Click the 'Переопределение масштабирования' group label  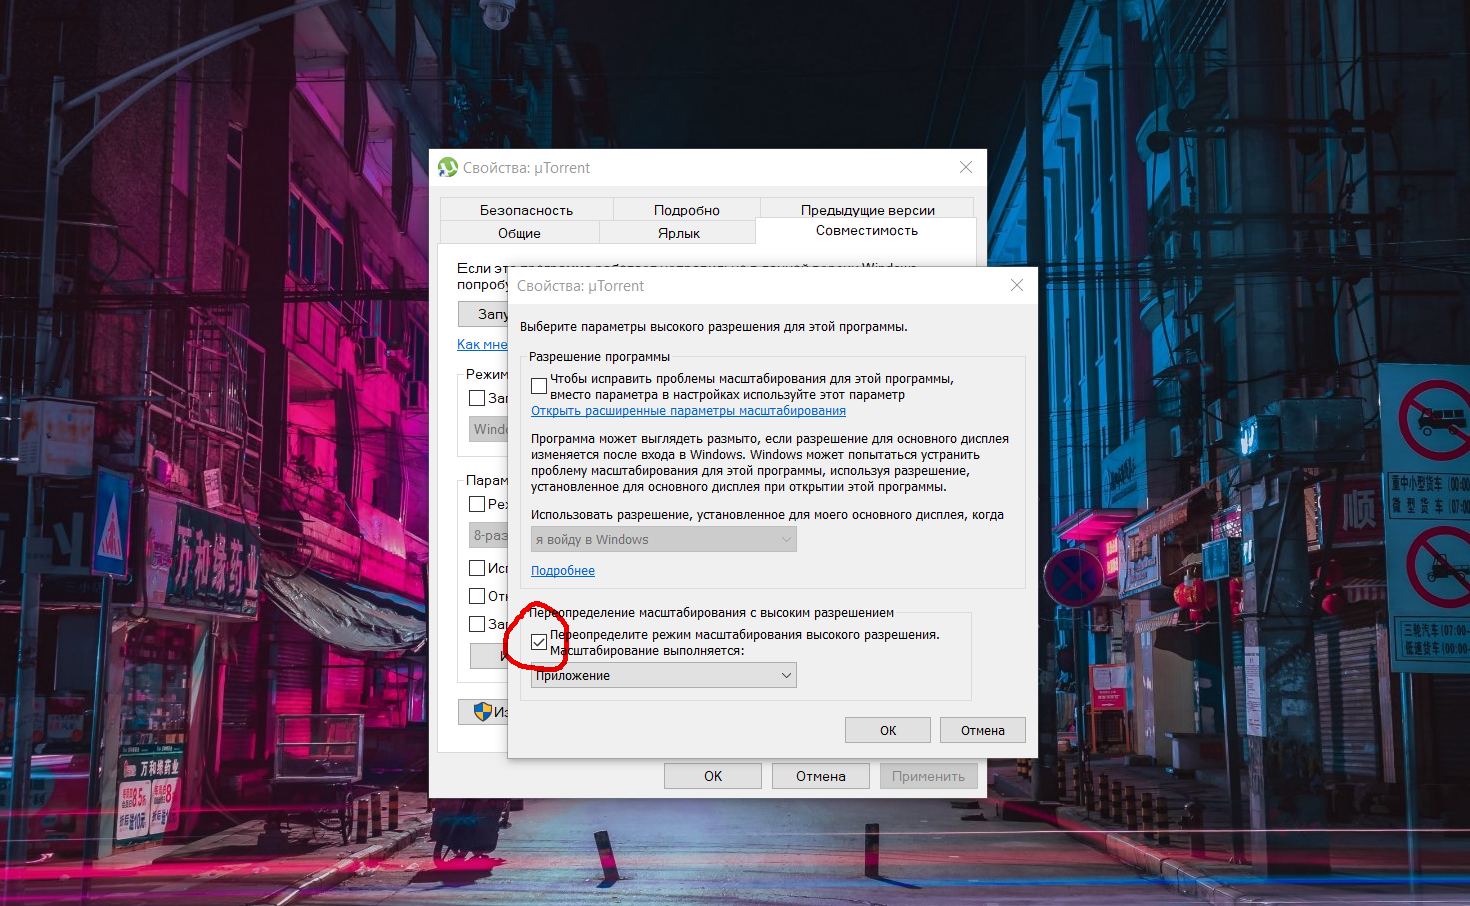click(x=711, y=613)
